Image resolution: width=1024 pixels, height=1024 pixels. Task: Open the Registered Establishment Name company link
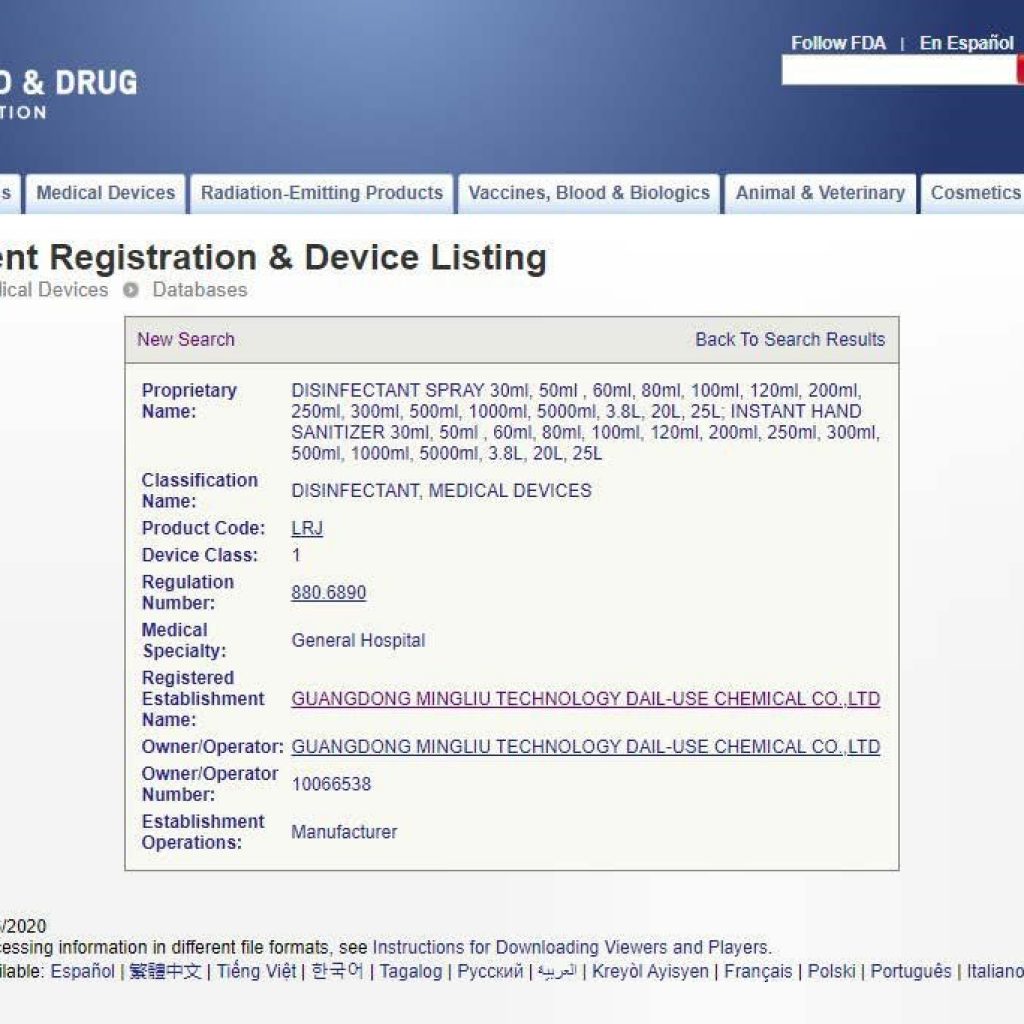coord(585,699)
